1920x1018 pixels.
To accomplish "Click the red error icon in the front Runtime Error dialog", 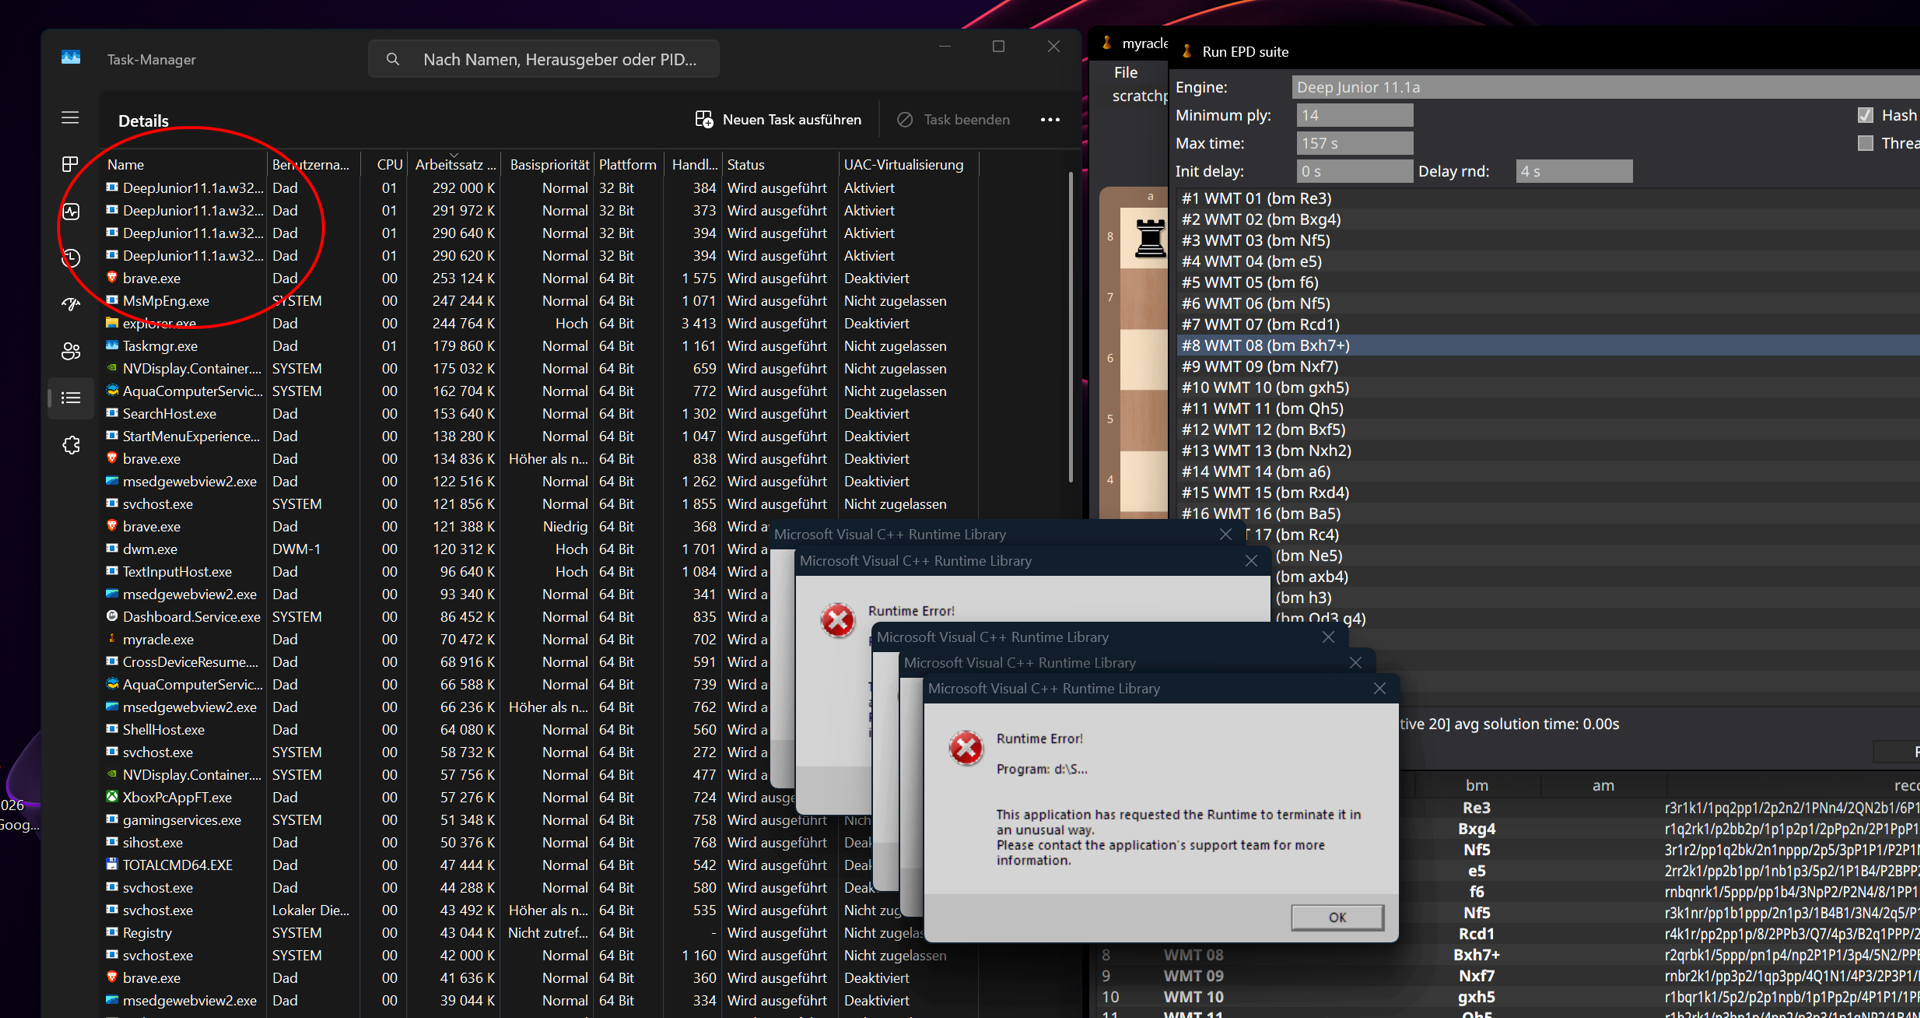I will 966,748.
